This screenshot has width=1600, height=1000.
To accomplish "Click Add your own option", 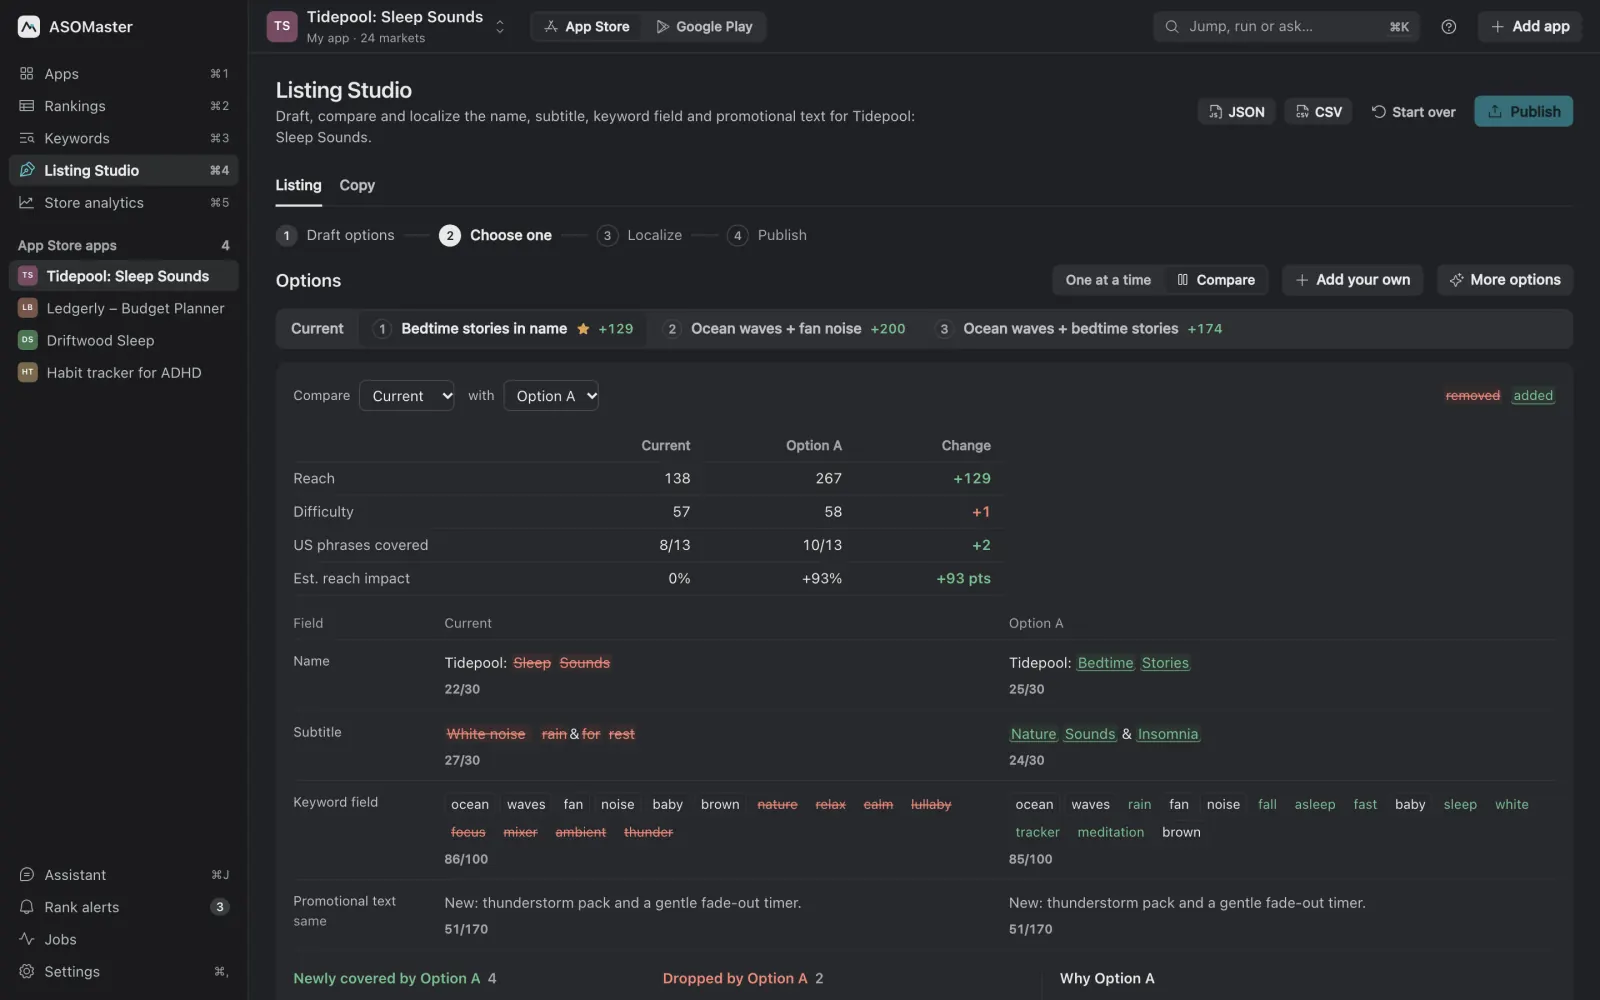I will click(1353, 280).
